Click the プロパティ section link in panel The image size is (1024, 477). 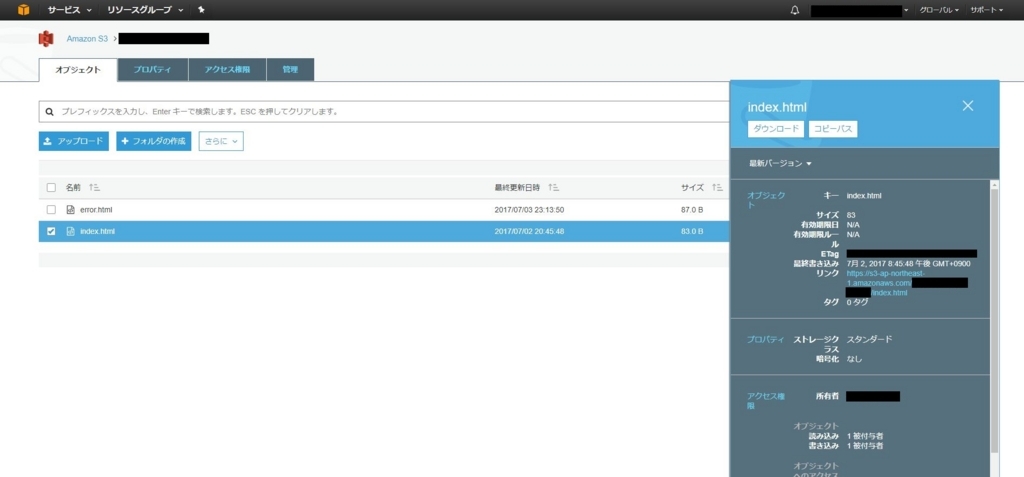(x=765, y=340)
